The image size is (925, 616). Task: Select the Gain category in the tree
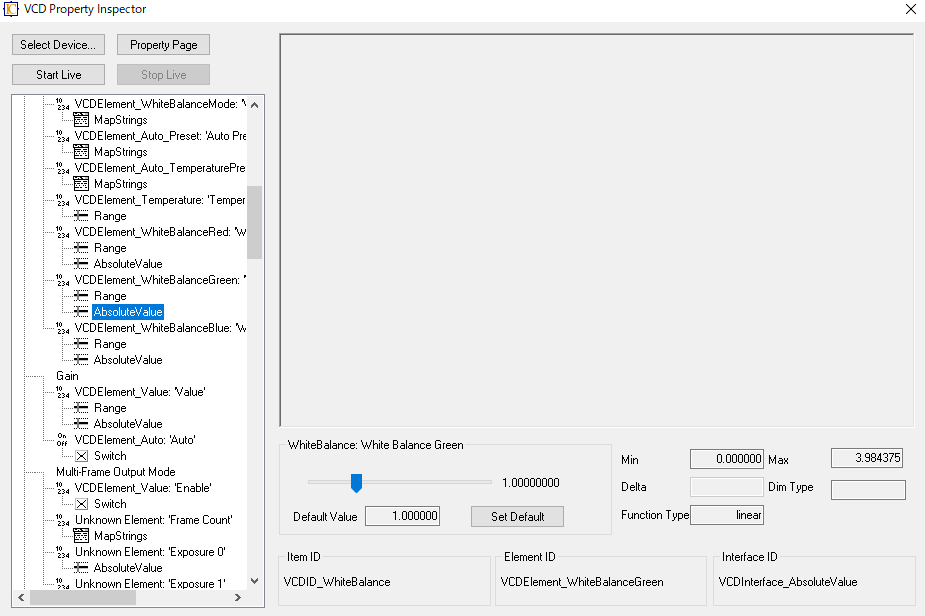tap(67, 376)
